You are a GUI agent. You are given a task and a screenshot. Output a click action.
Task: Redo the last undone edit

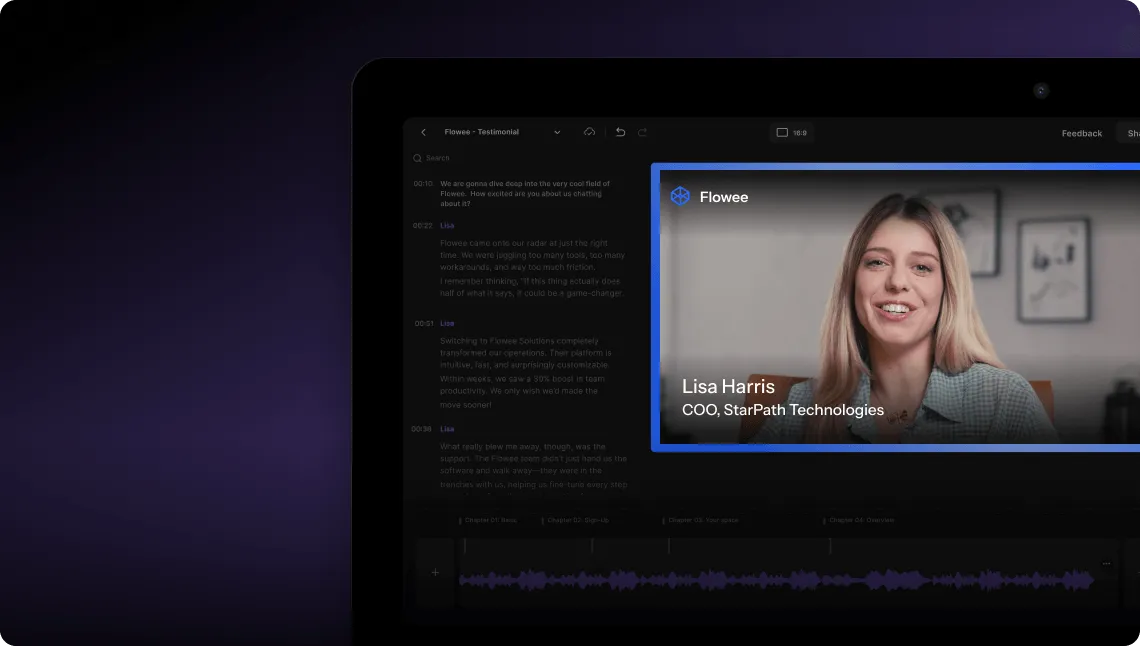(642, 132)
